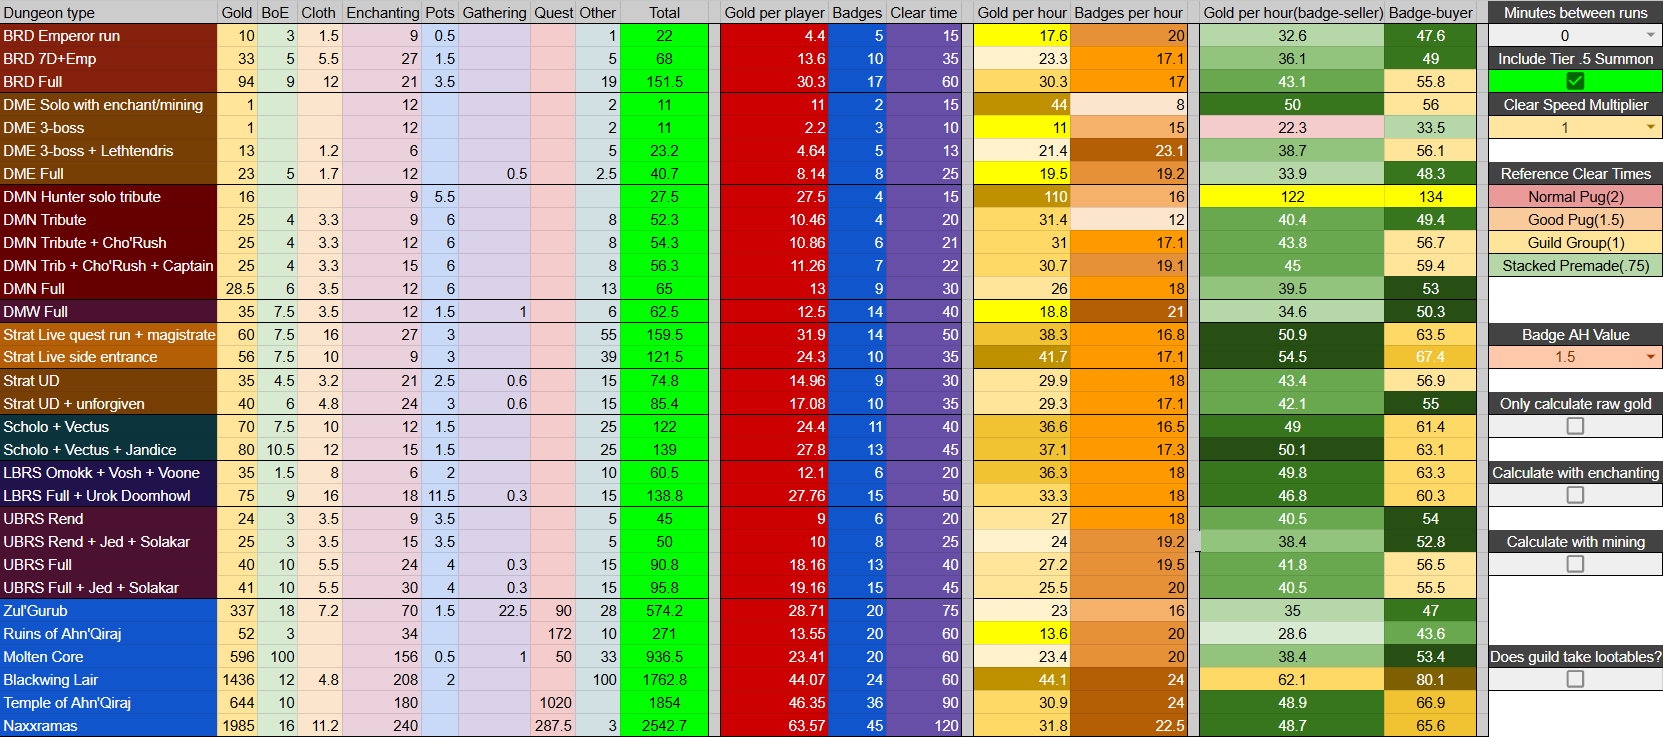The height and width of the screenshot is (737, 1663).
Task: Click the Scholo + Vectus + Jandice cell
Action: point(108,450)
